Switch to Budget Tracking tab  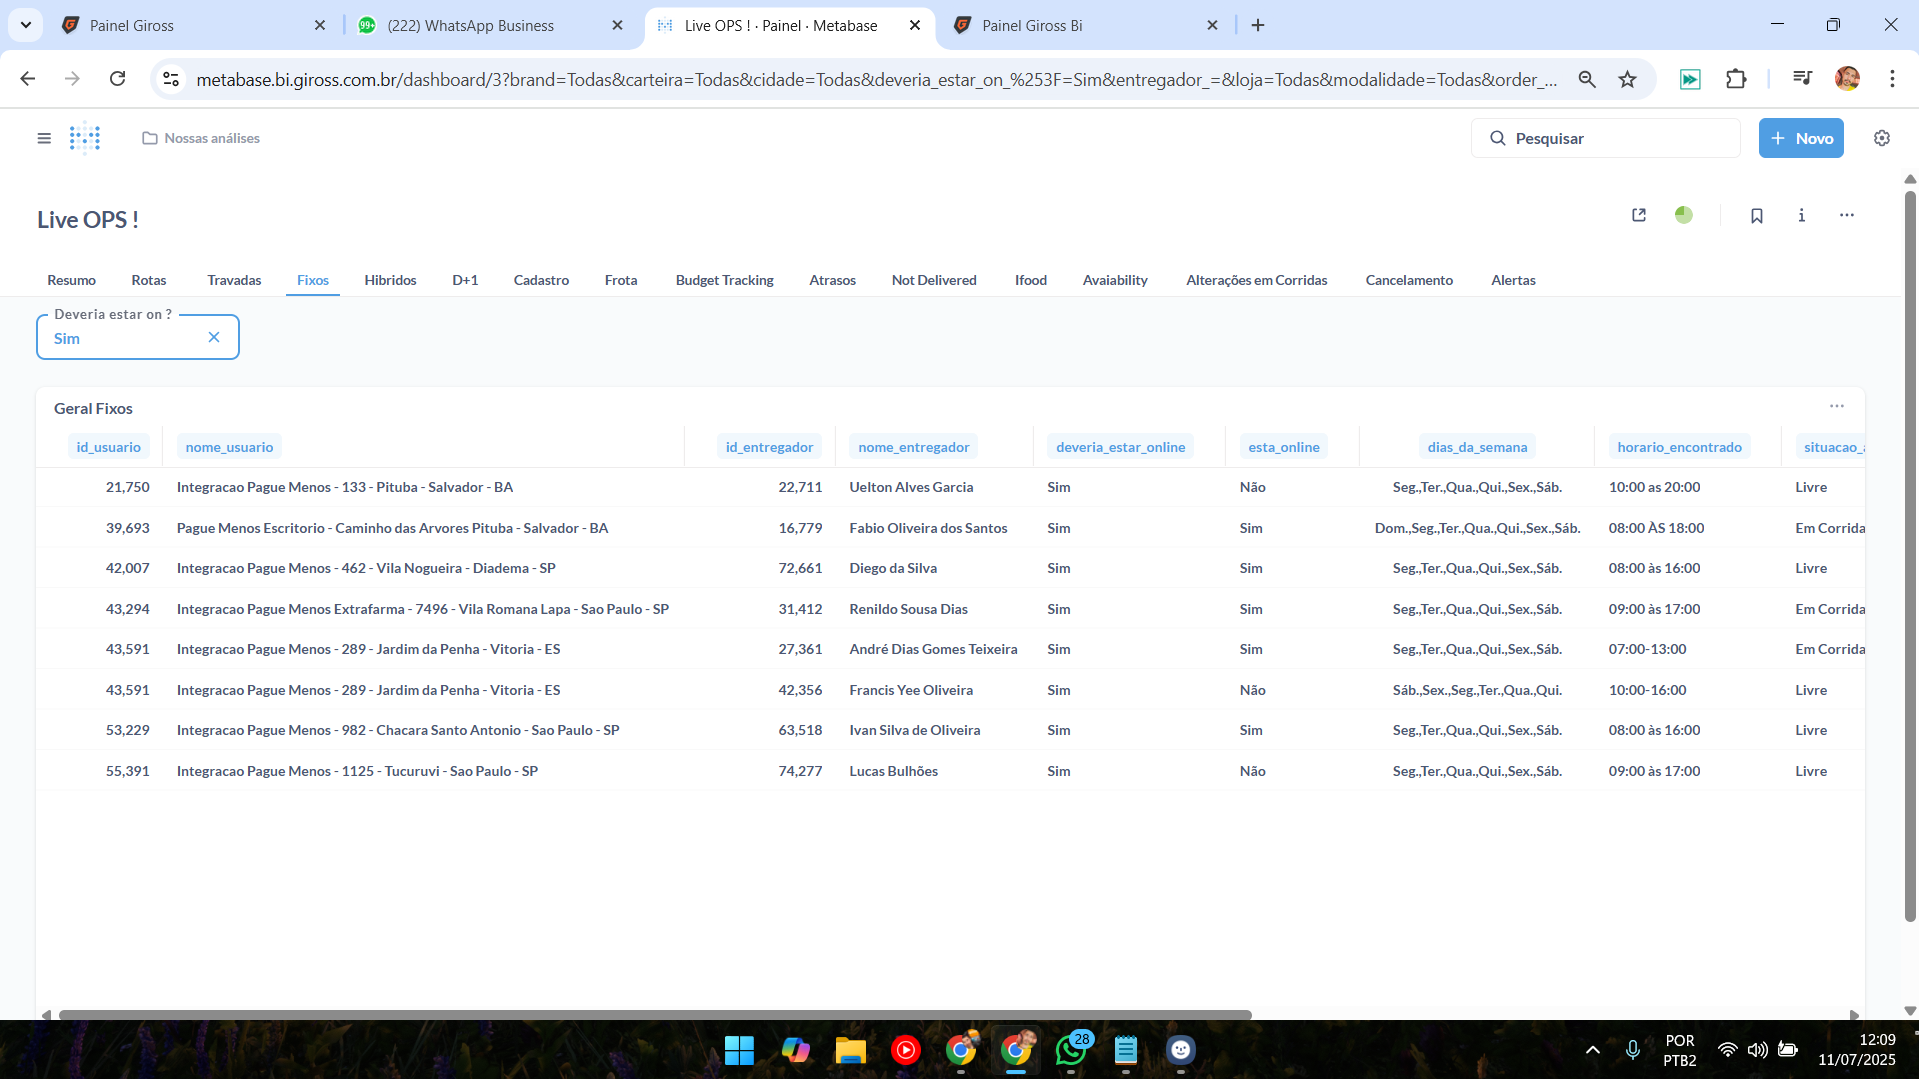[724, 280]
